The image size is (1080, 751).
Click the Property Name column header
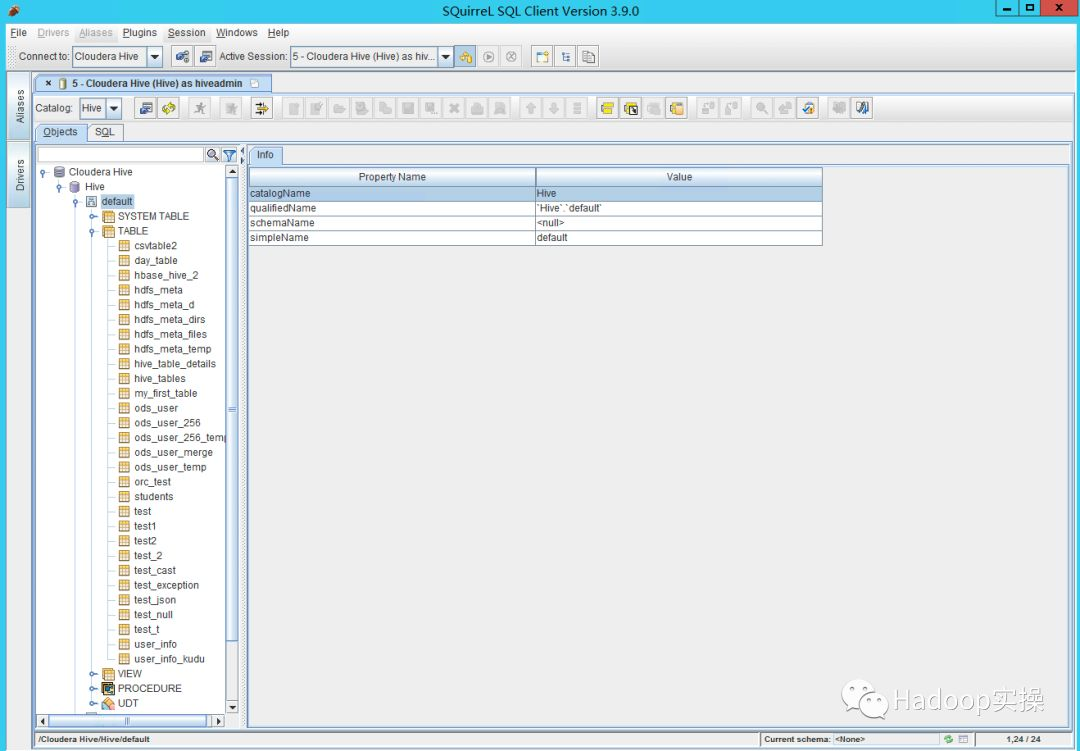[x=392, y=177]
